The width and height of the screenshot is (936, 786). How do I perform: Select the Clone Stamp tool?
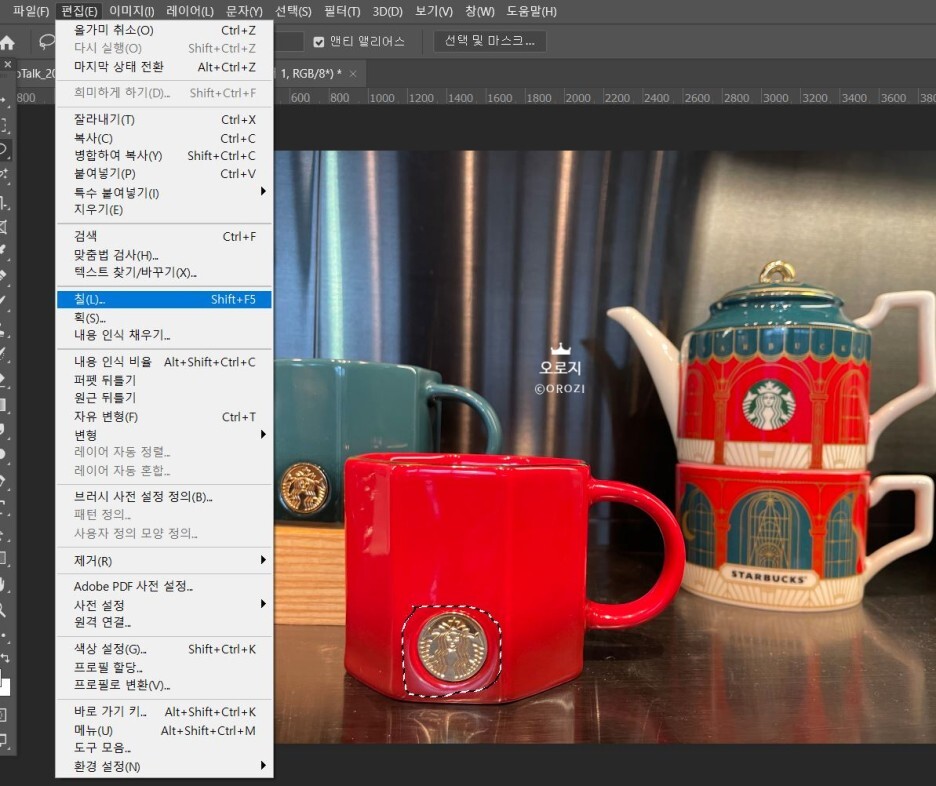click(4, 330)
